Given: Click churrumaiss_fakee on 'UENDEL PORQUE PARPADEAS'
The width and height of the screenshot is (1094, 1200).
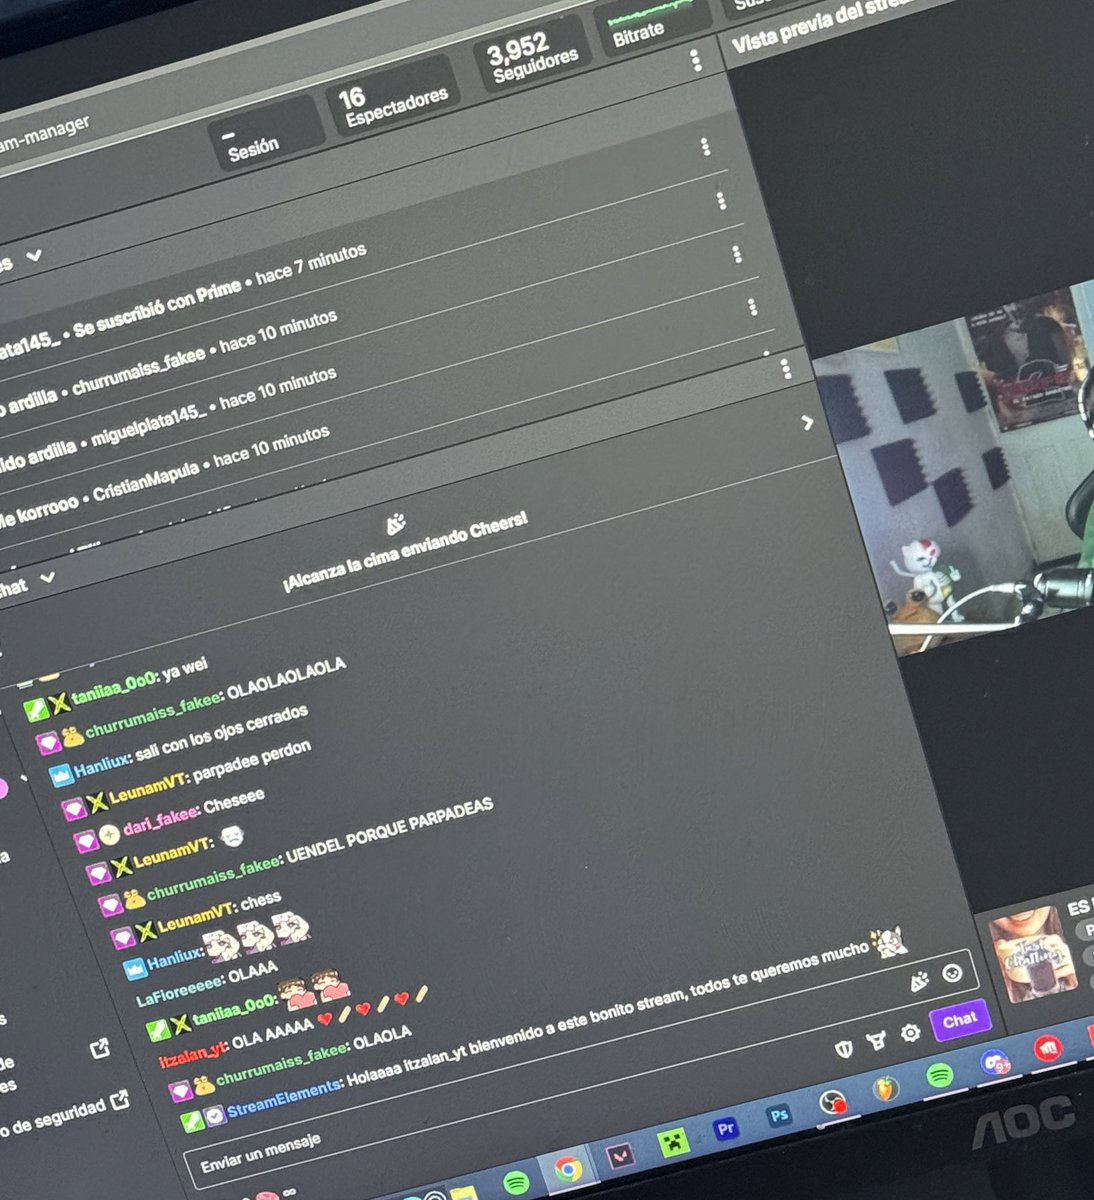Looking at the screenshot, I should point(214,877).
